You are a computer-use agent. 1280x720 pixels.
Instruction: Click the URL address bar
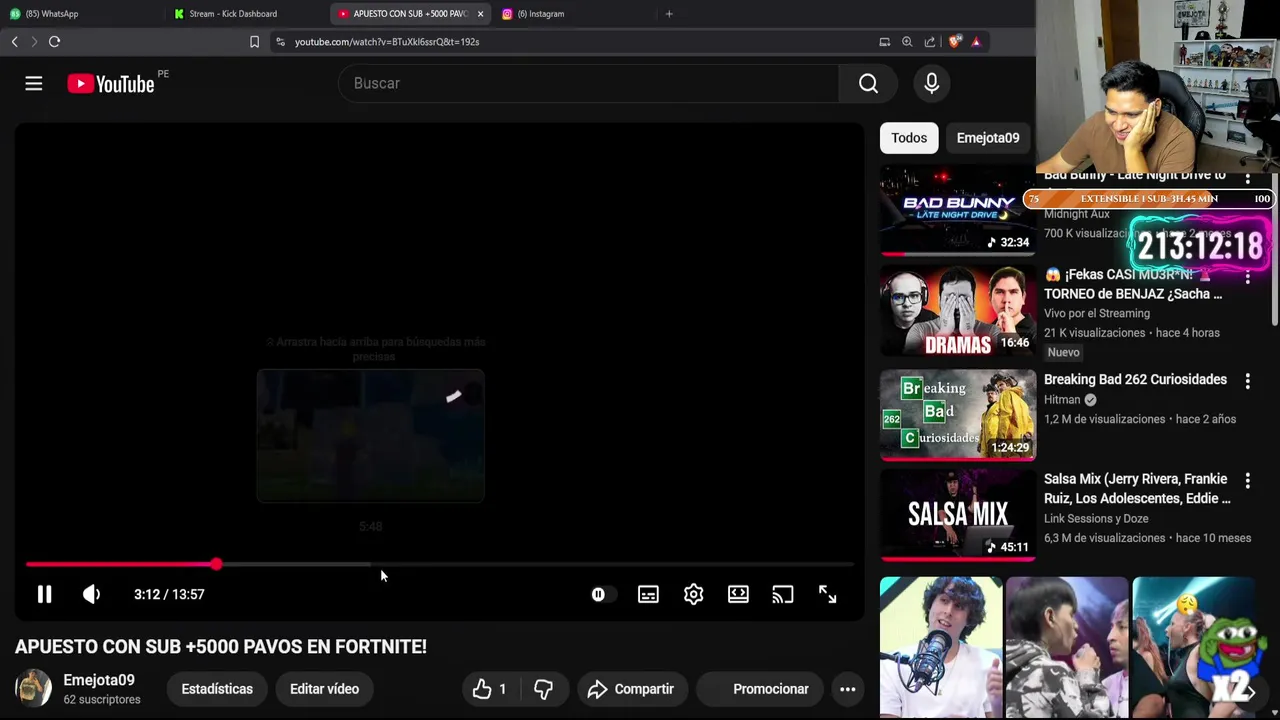[x=570, y=42]
